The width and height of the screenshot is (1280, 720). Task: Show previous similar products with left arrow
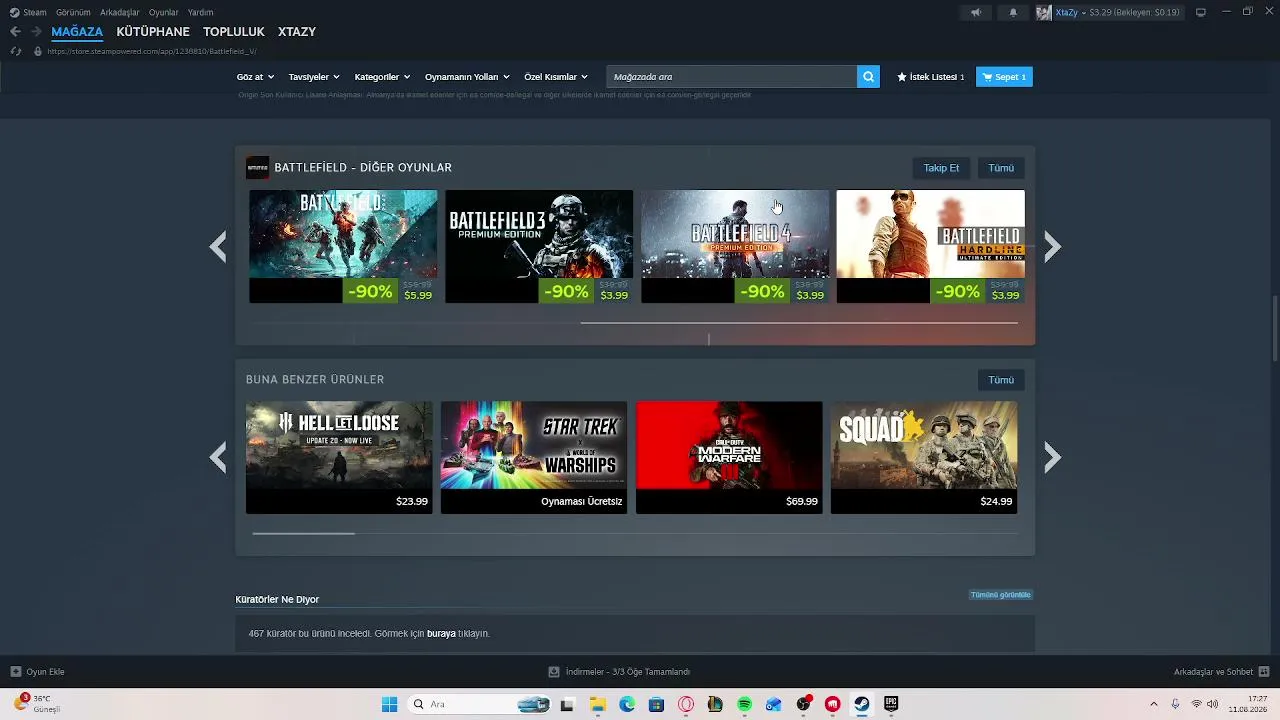(218, 457)
